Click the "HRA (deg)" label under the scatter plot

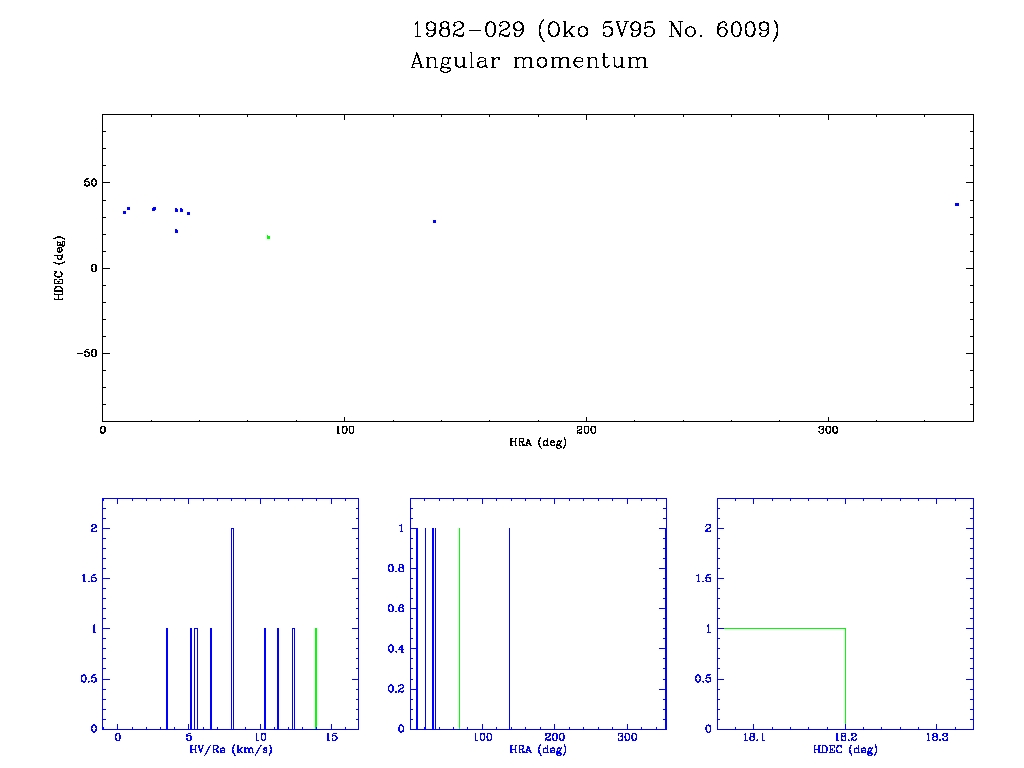pyautogui.click(x=538, y=442)
